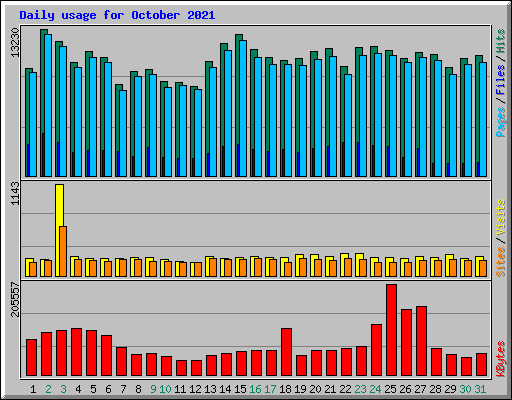Click the tallest red KBytes bar on day 25
The image size is (512, 400).
coord(391,330)
